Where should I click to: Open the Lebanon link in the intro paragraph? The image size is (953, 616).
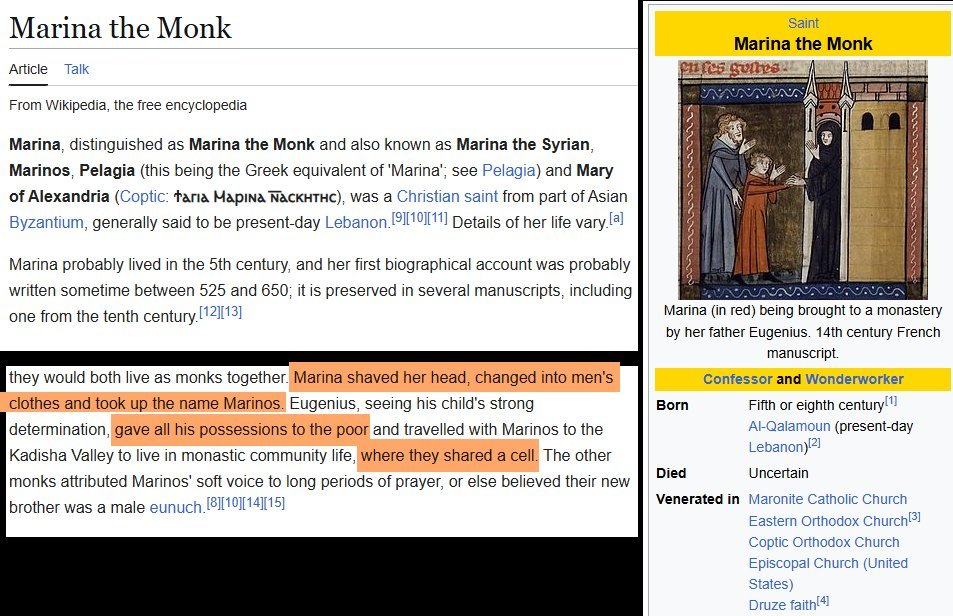tap(356, 222)
